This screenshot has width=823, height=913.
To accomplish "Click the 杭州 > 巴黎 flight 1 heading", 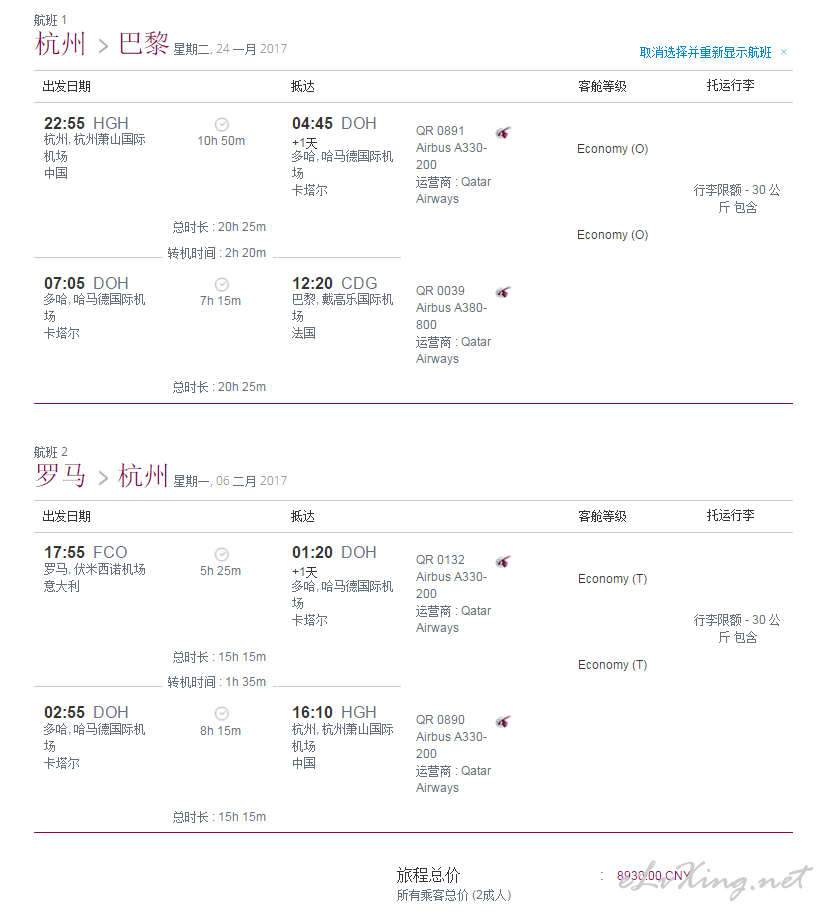I will pyautogui.click(x=103, y=44).
